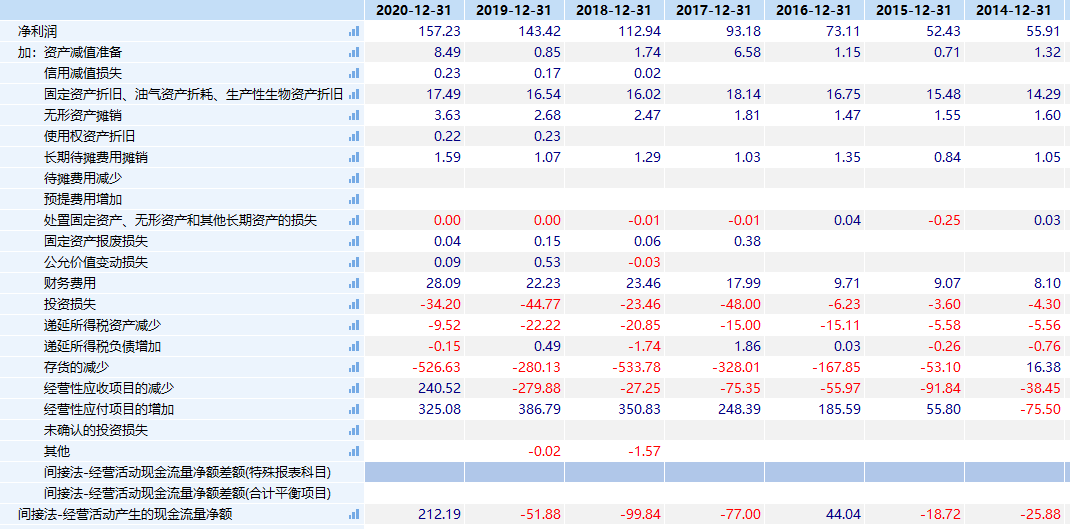1070x529 pixels.
Task: Click the chart icon for 净利润 row
Action: pyautogui.click(x=354, y=31)
